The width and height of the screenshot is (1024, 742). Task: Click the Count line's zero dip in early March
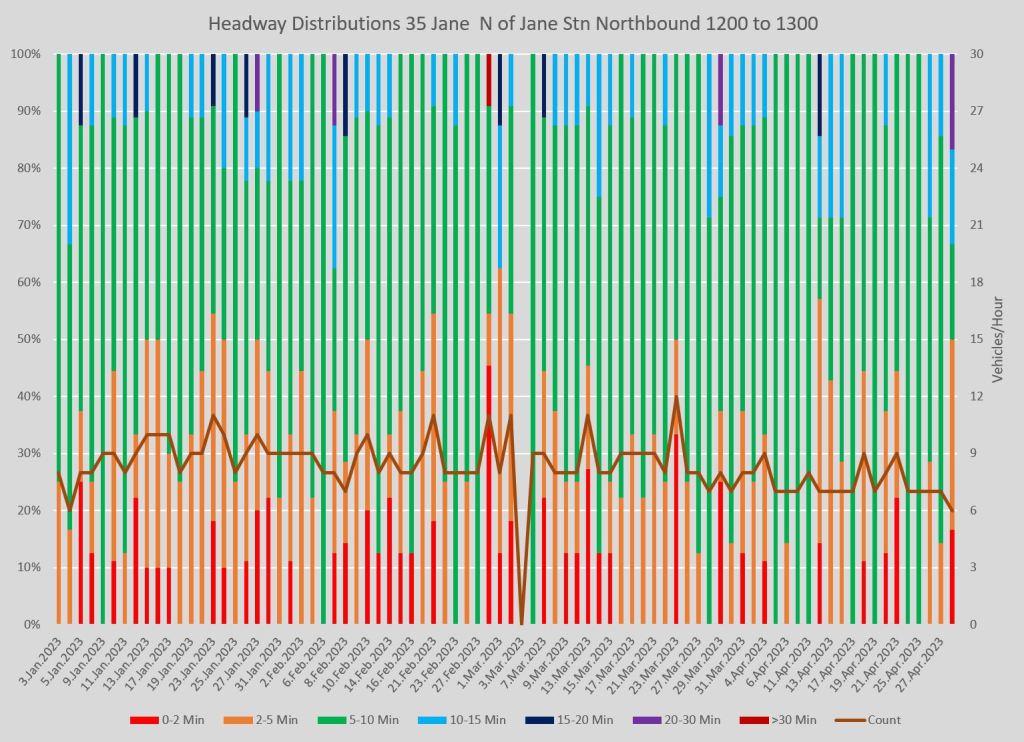(521, 623)
